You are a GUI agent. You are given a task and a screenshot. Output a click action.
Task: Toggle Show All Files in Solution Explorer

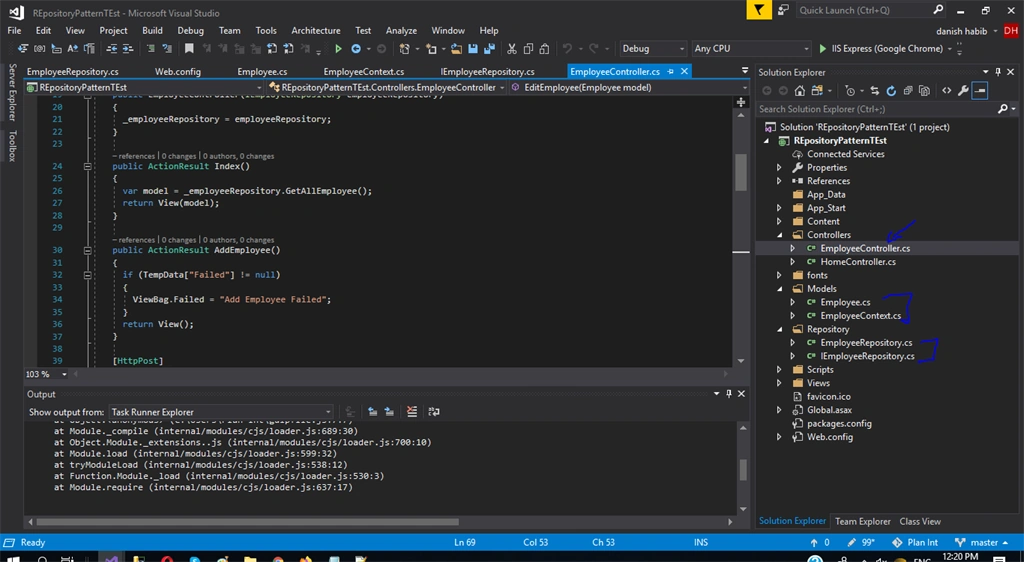(x=925, y=91)
